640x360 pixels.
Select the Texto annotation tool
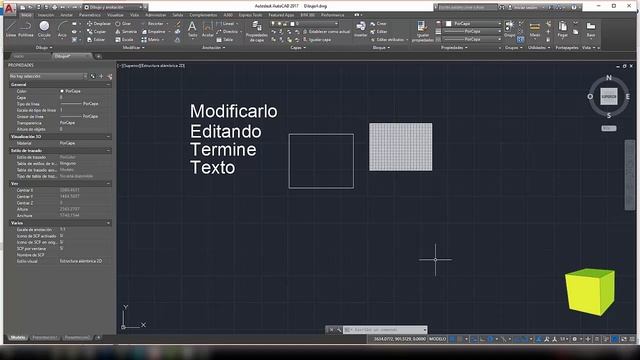pyautogui.click(x=192, y=29)
